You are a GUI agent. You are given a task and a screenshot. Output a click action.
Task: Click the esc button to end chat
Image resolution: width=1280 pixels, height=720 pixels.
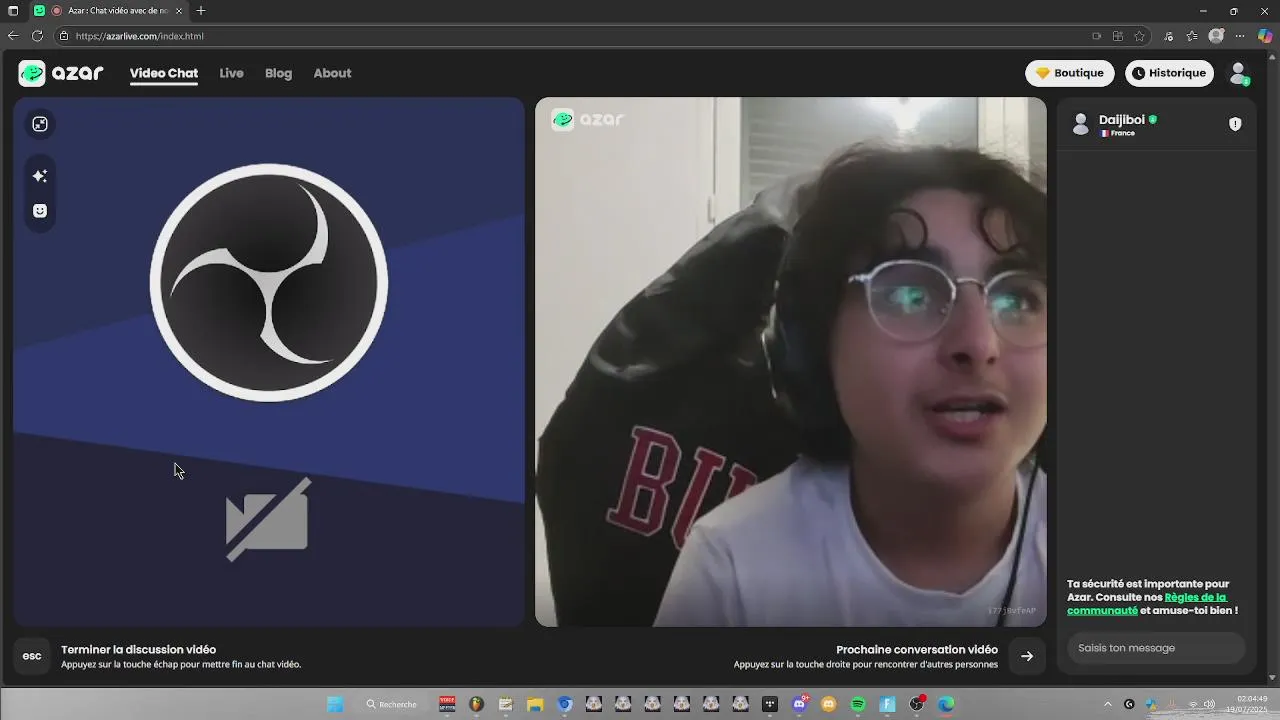click(32, 656)
